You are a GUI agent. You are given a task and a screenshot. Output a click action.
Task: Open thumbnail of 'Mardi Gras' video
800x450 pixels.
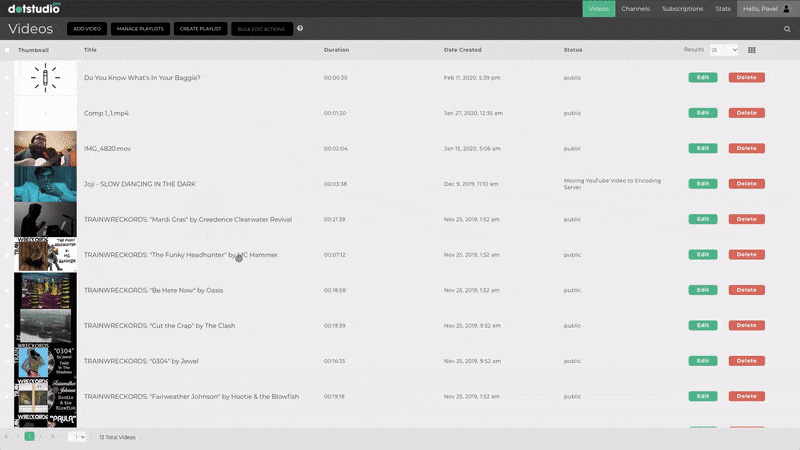[45, 219]
